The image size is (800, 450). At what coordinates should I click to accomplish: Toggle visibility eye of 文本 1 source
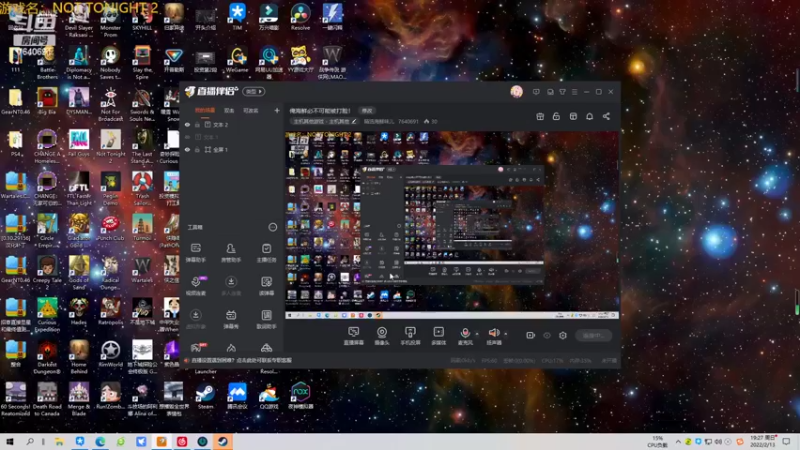click(x=187, y=137)
